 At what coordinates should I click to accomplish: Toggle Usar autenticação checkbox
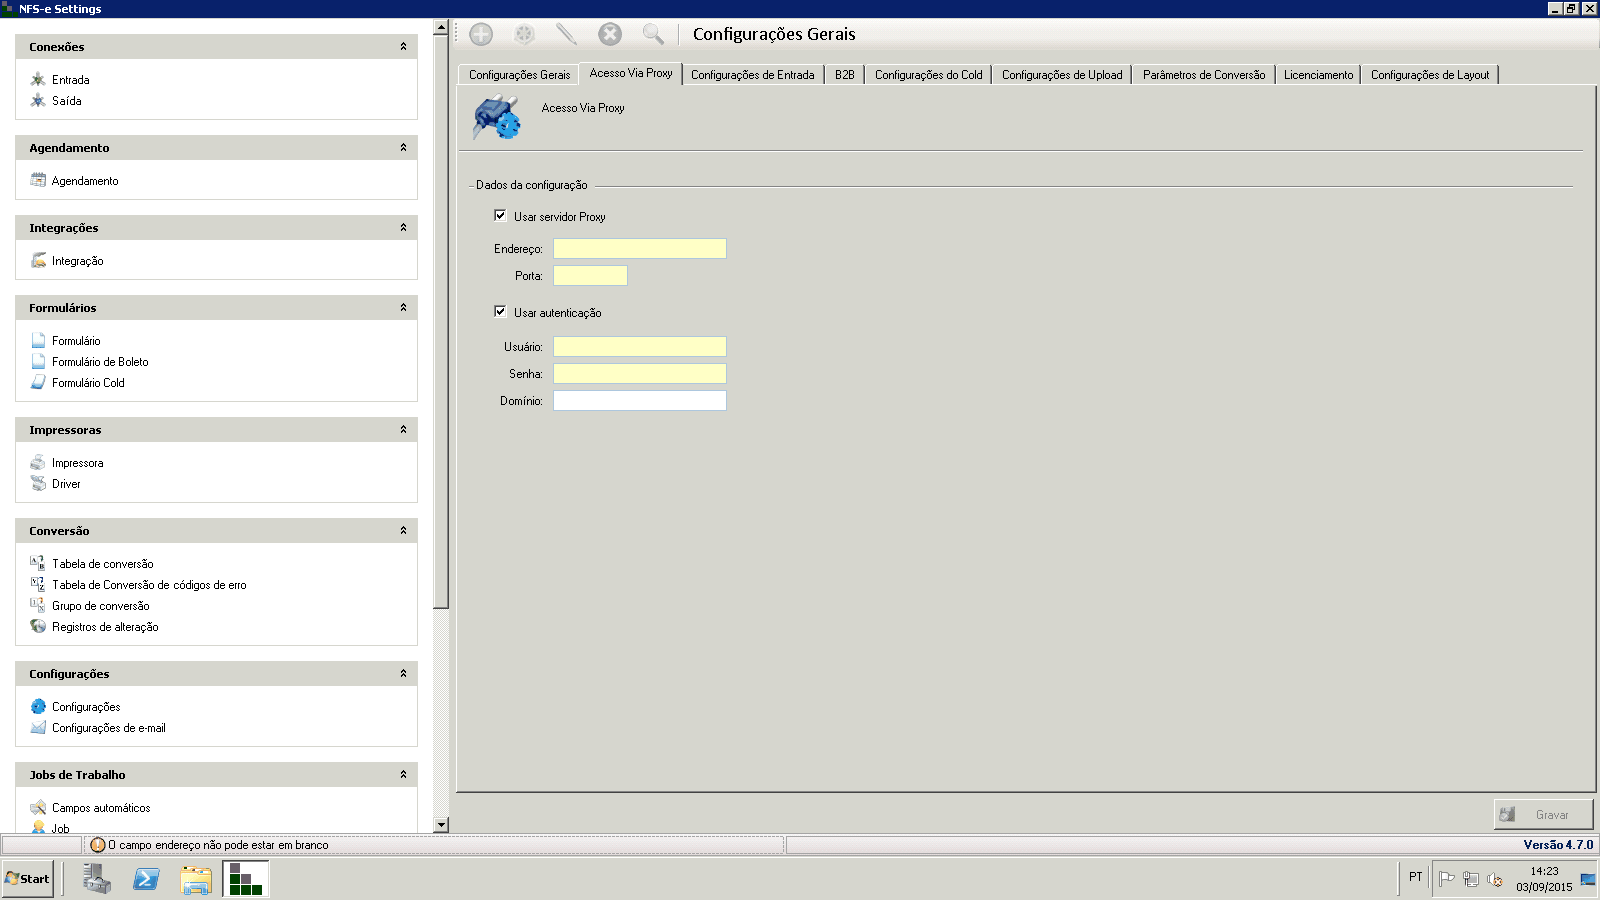tap(500, 312)
